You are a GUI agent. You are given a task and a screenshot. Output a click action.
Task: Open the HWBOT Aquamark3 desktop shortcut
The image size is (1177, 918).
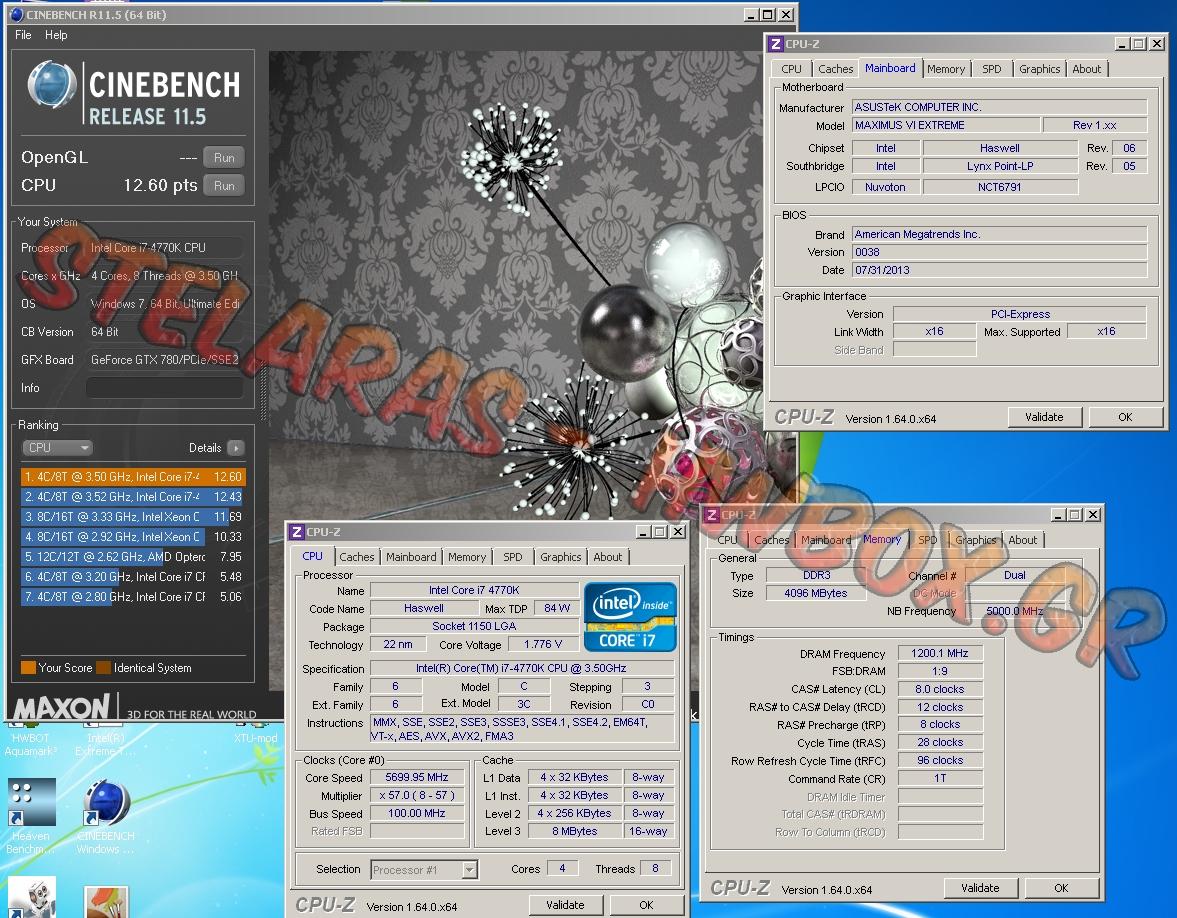click(x=31, y=739)
